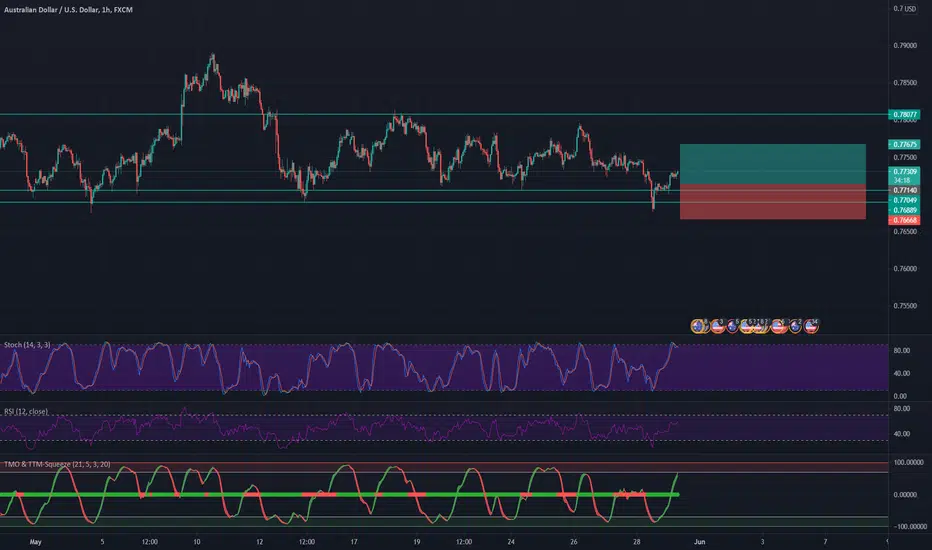Viewport: 932px width, 550px height.
Task: Click the 0.77675 take-profit price label
Action: tap(904, 144)
